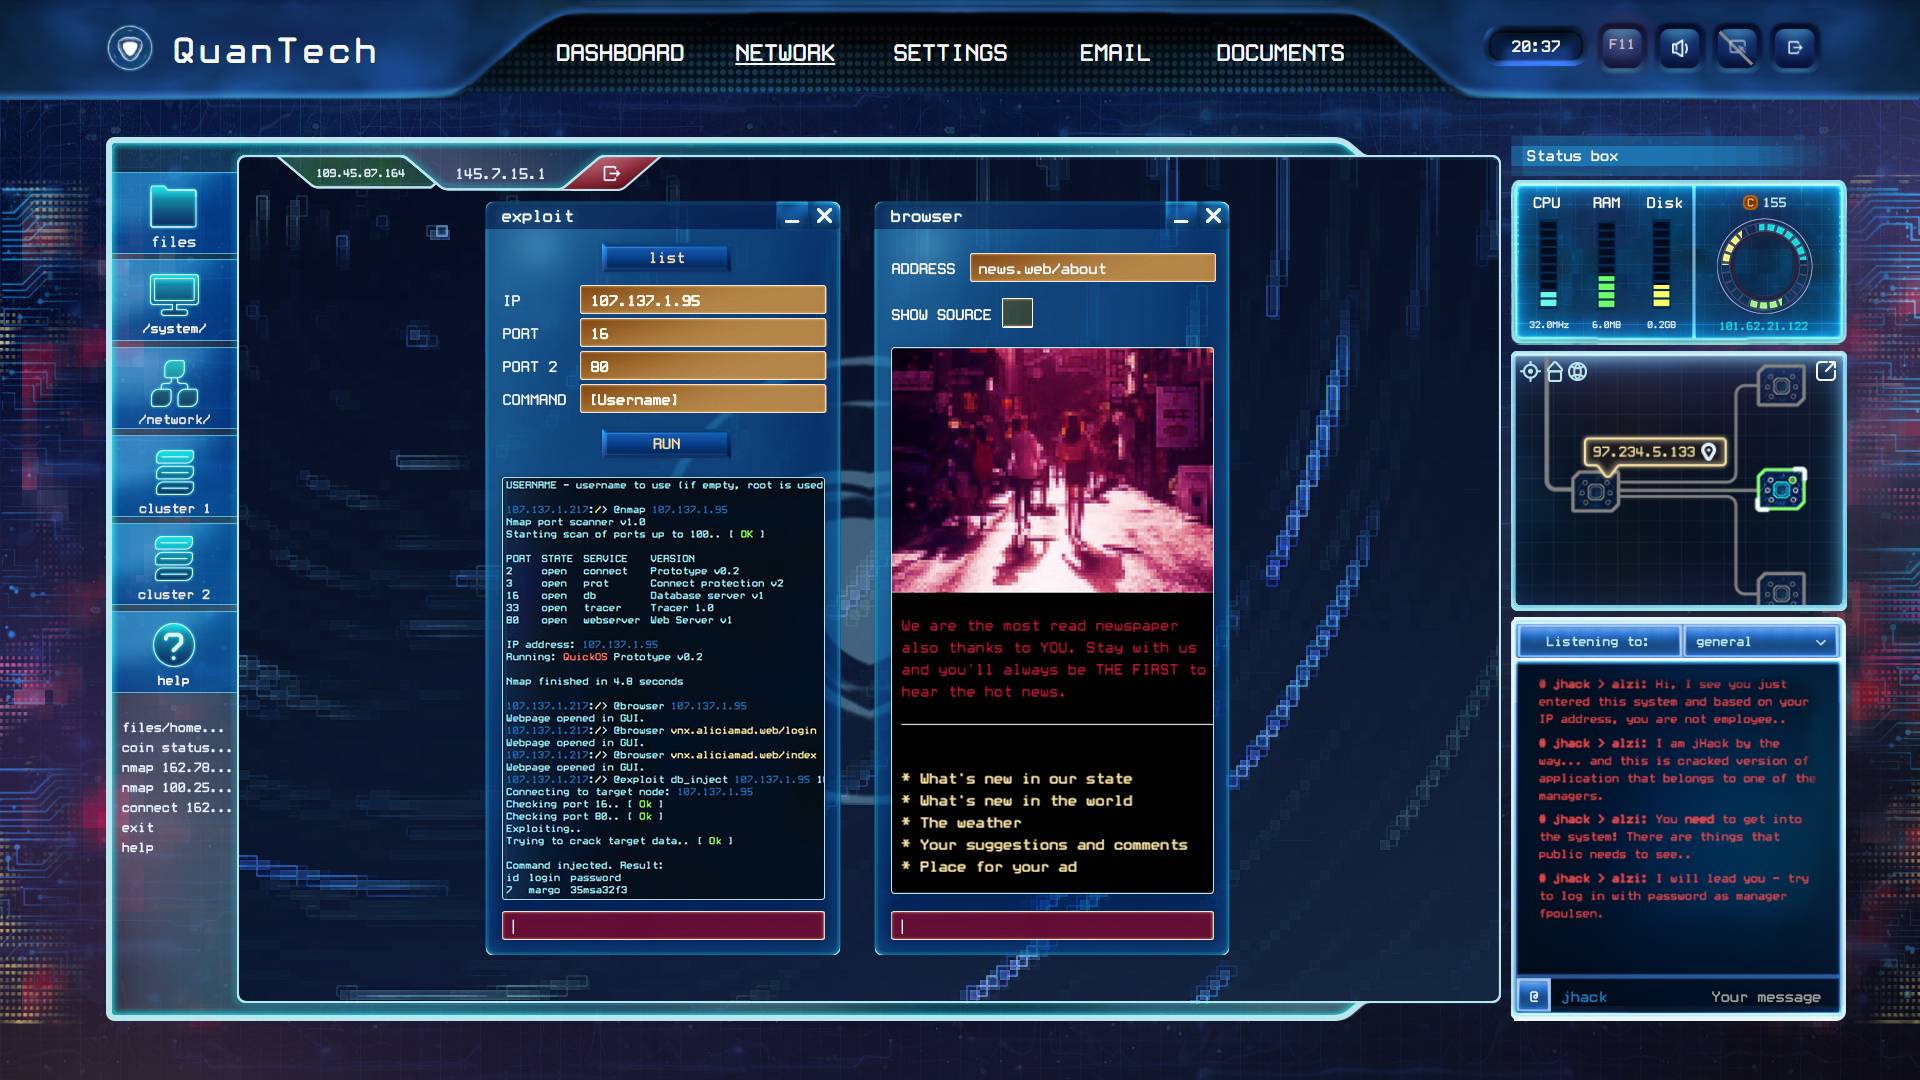Toggle the SHOW SOURCE checkbox

(x=1017, y=314)
